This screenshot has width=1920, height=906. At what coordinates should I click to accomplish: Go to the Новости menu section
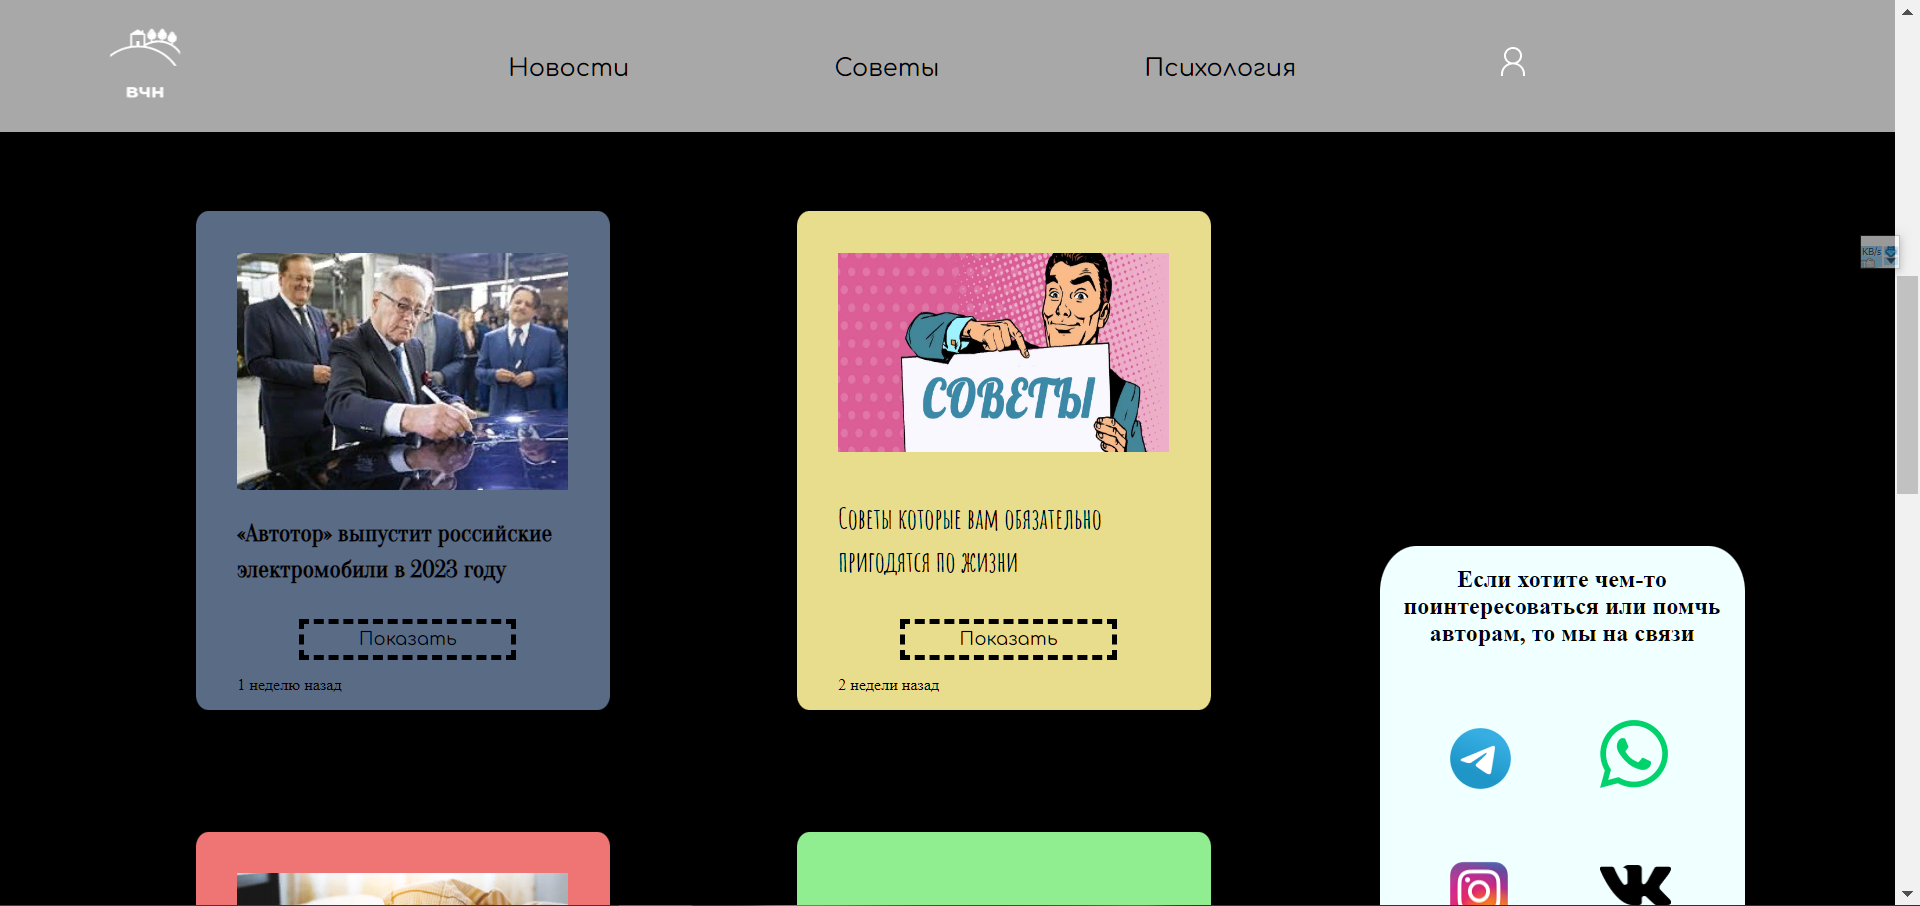(568, 67)
